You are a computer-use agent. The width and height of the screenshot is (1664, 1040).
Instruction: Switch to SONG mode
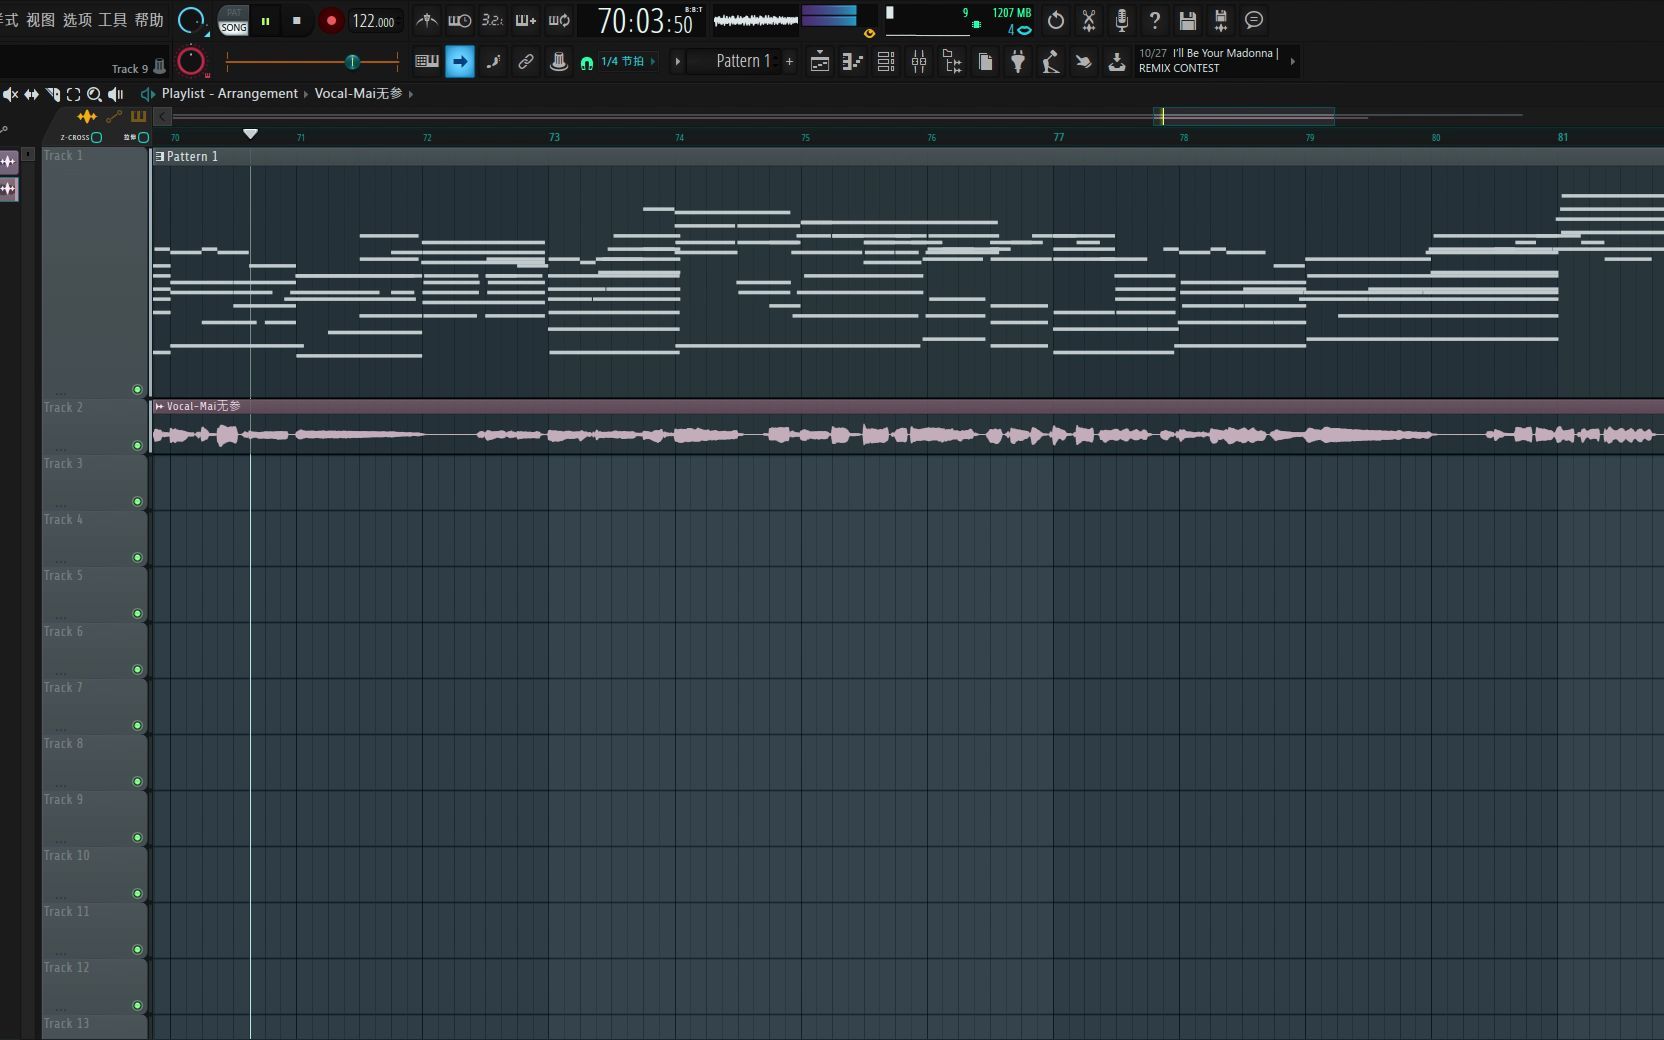pos(233,28)
